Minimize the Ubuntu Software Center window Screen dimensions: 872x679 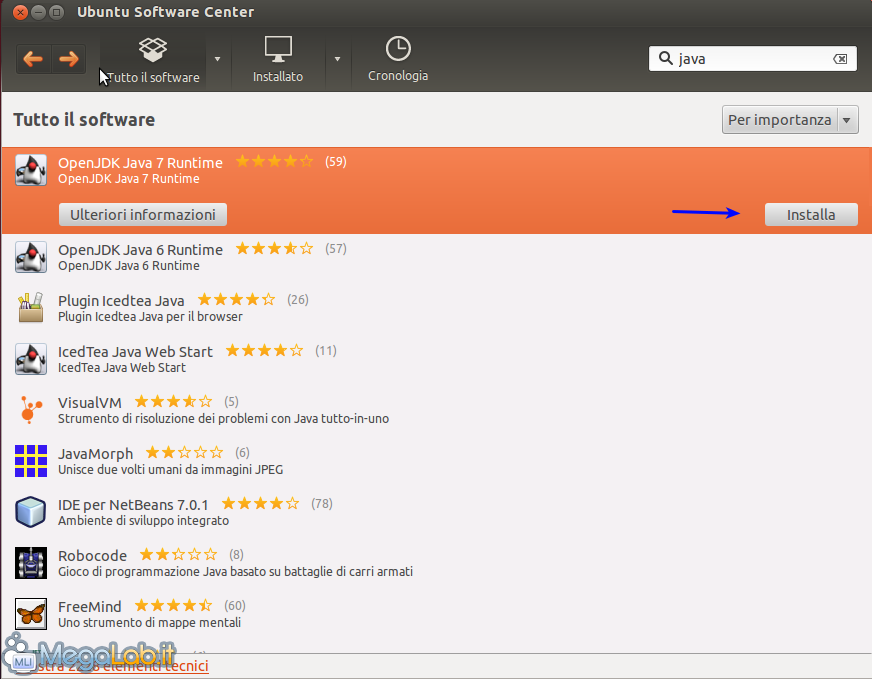[x=38, y=12]
